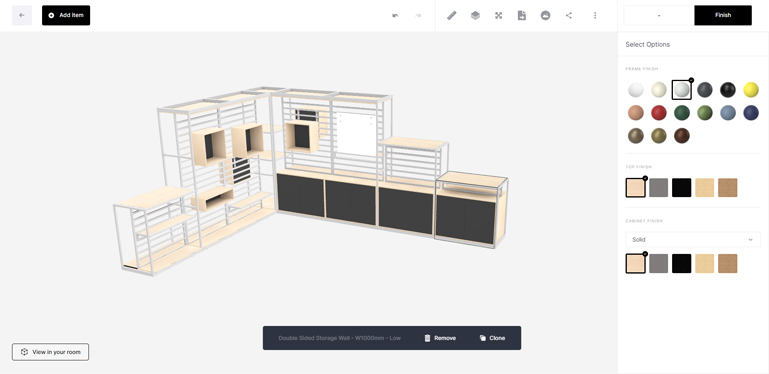Viewport: 769px width, 374px height.
Task: Click the redo arrow icon
Action: tap(418, 15)
